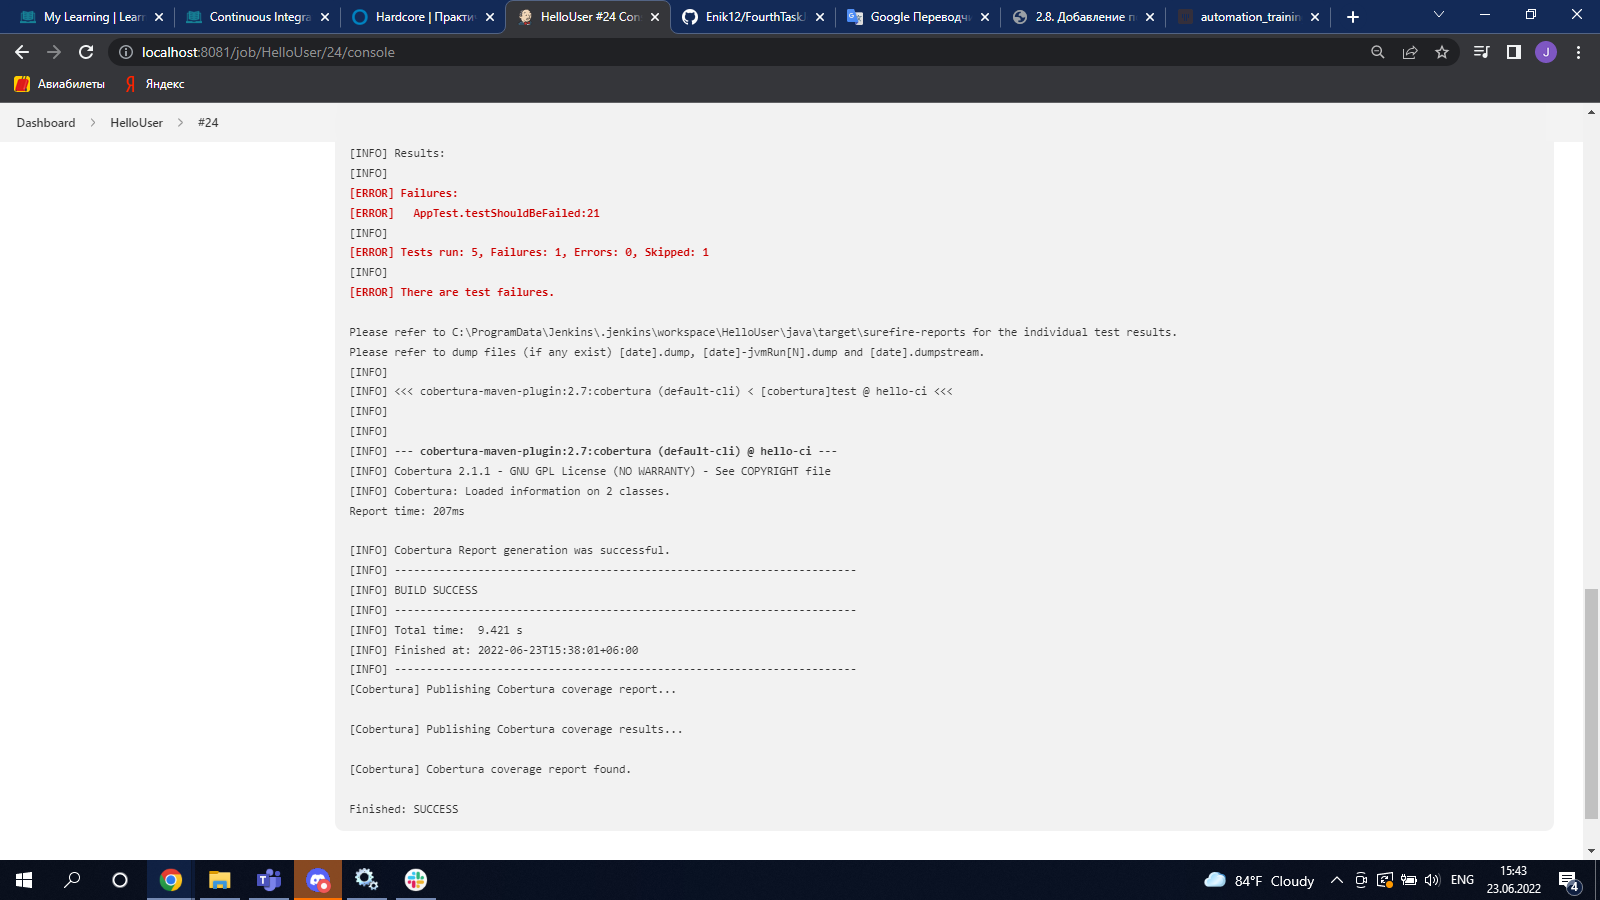Image resolution: width=1600 pixels, height=900 pixels.
Task: Open Chrome from the taskbar
Action: (x=171, y=880)
